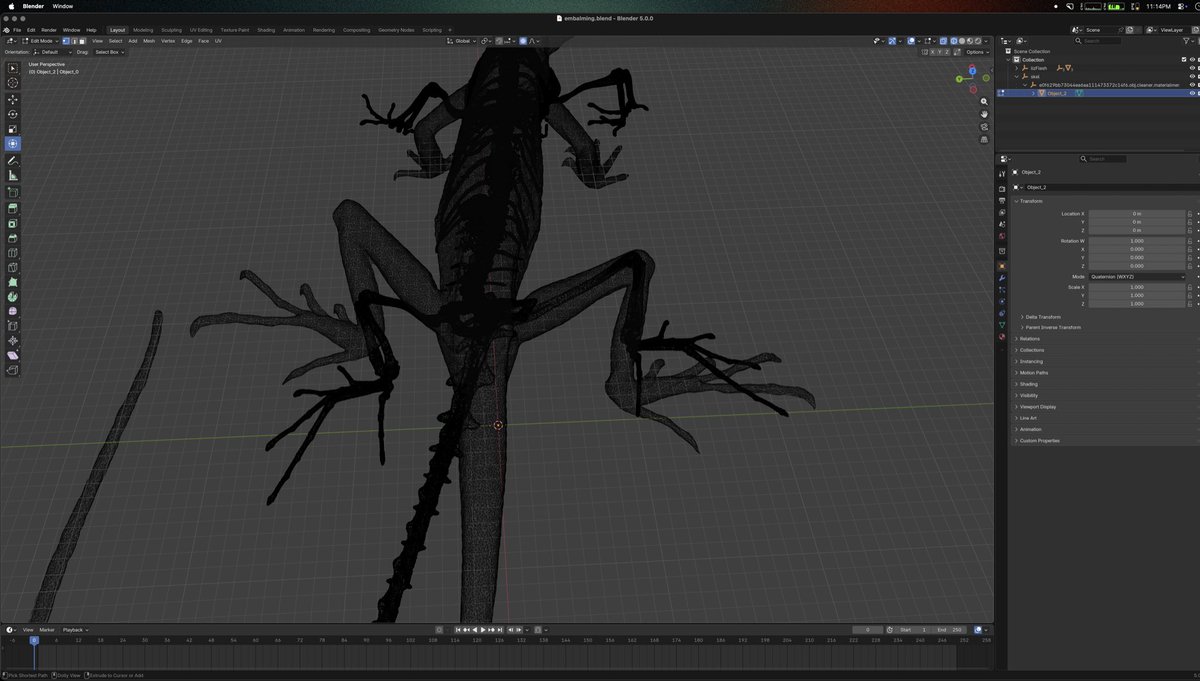Hide Object_2 with its eye icon
This screenshot has width=1200, height=681.
point(1192,93)
